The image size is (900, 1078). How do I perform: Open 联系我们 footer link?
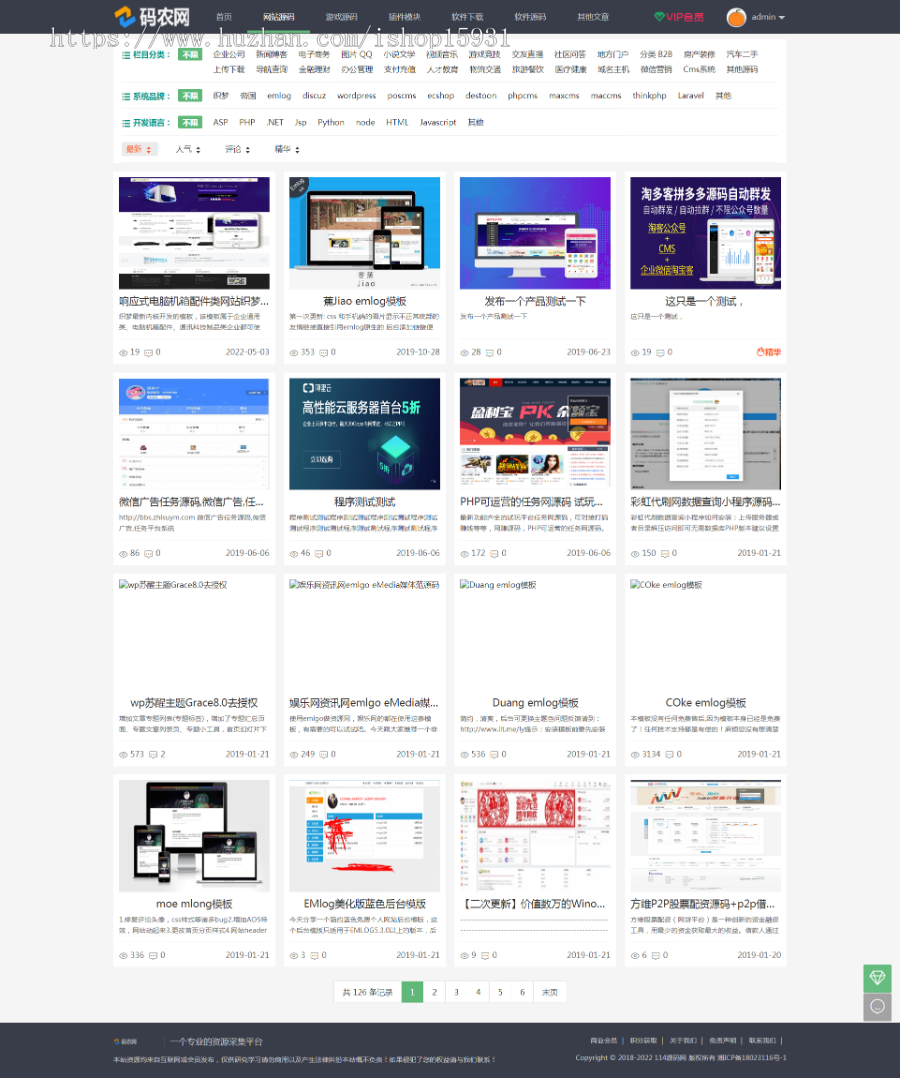pyautogui.click(x=762, y=1040)
